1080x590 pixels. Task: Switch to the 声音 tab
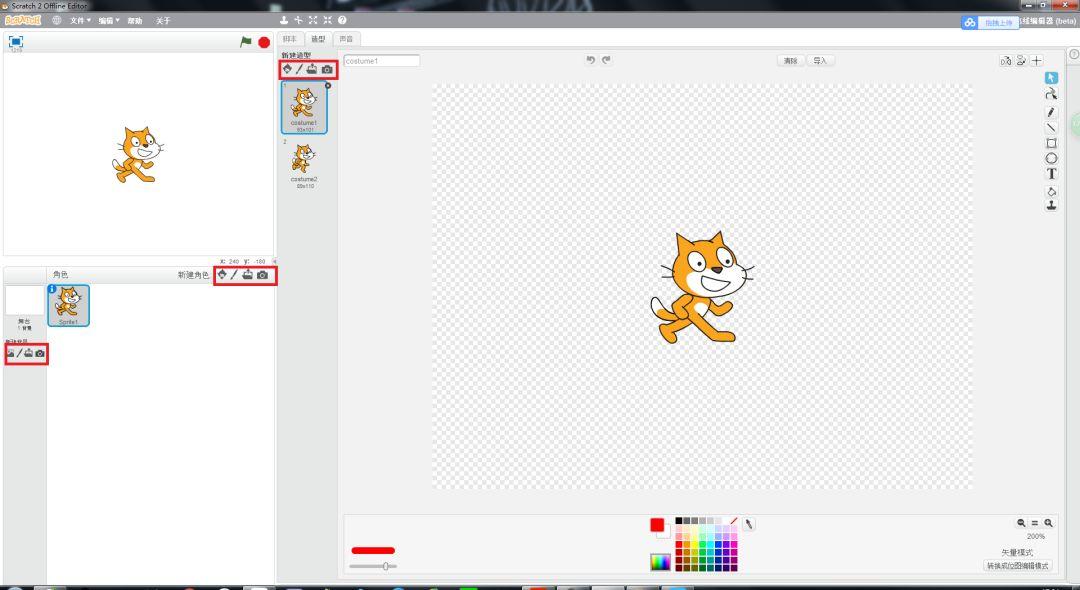coord(346,39)
